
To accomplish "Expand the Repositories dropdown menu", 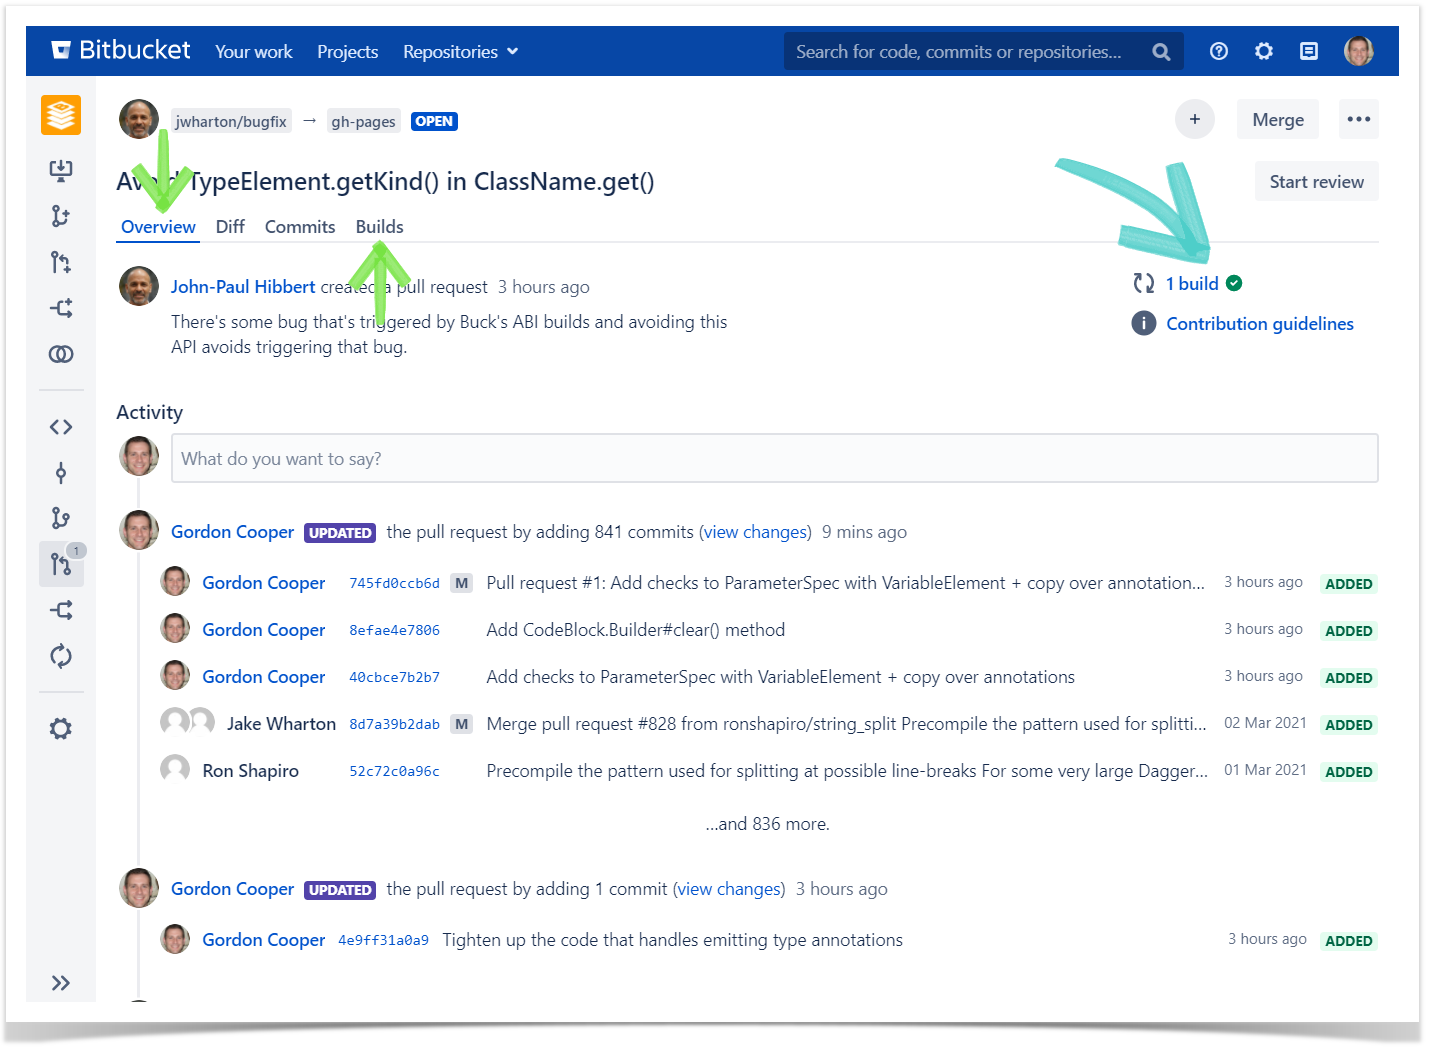I will click(460, 52).
